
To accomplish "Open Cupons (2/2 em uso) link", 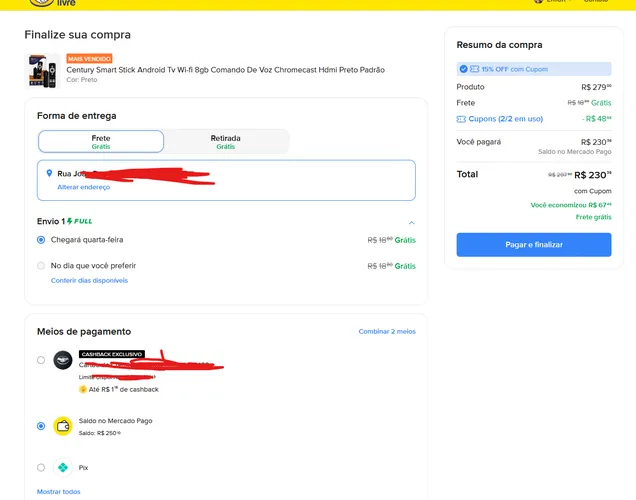I will click(x=505, y=119).
